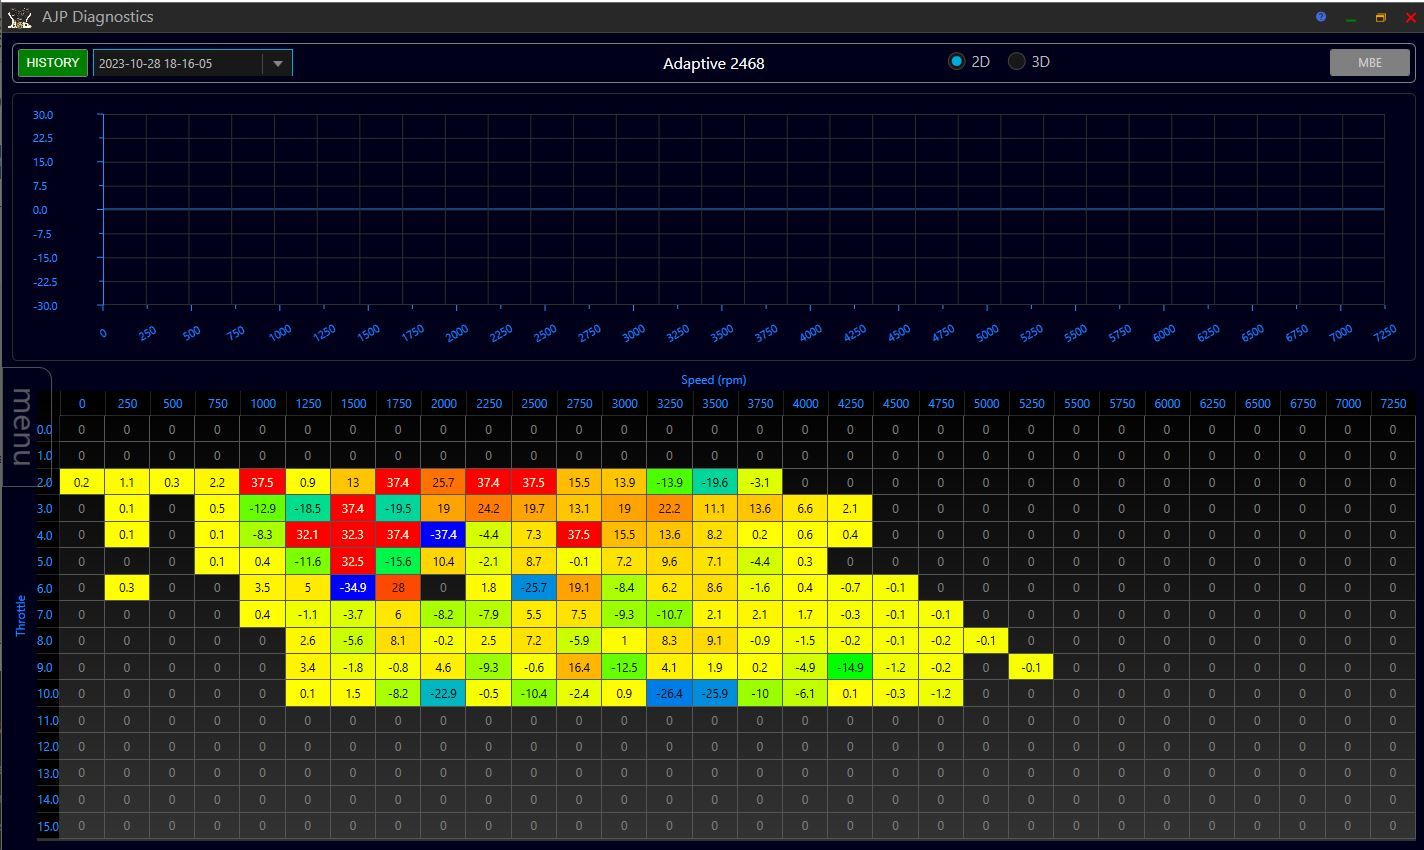Switch to the 3D view option
The width and height of the screenshot is (1424, 850).
[x=1017, y=62]
